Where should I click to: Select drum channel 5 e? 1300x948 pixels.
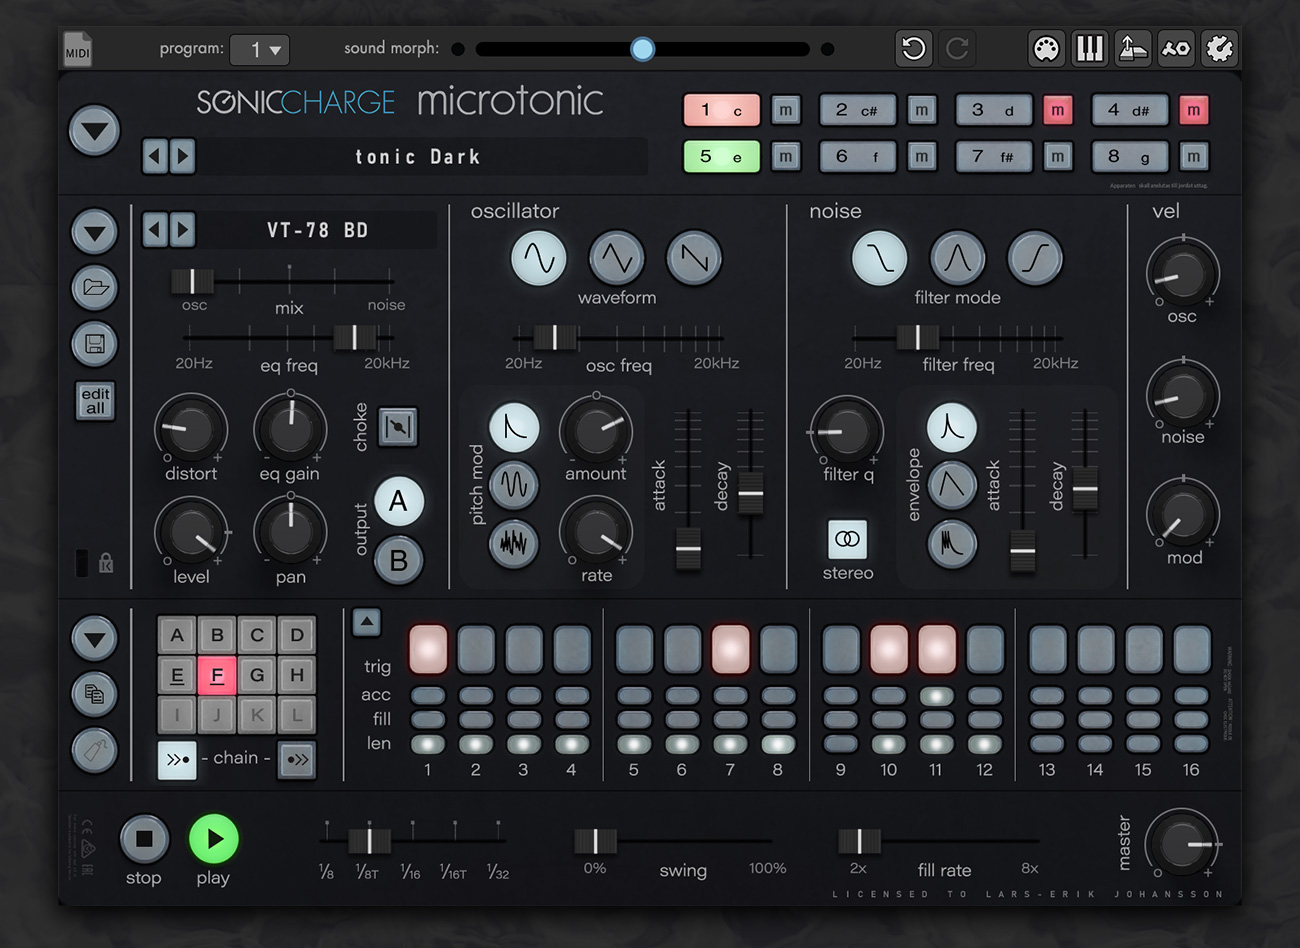pos(721,156)
